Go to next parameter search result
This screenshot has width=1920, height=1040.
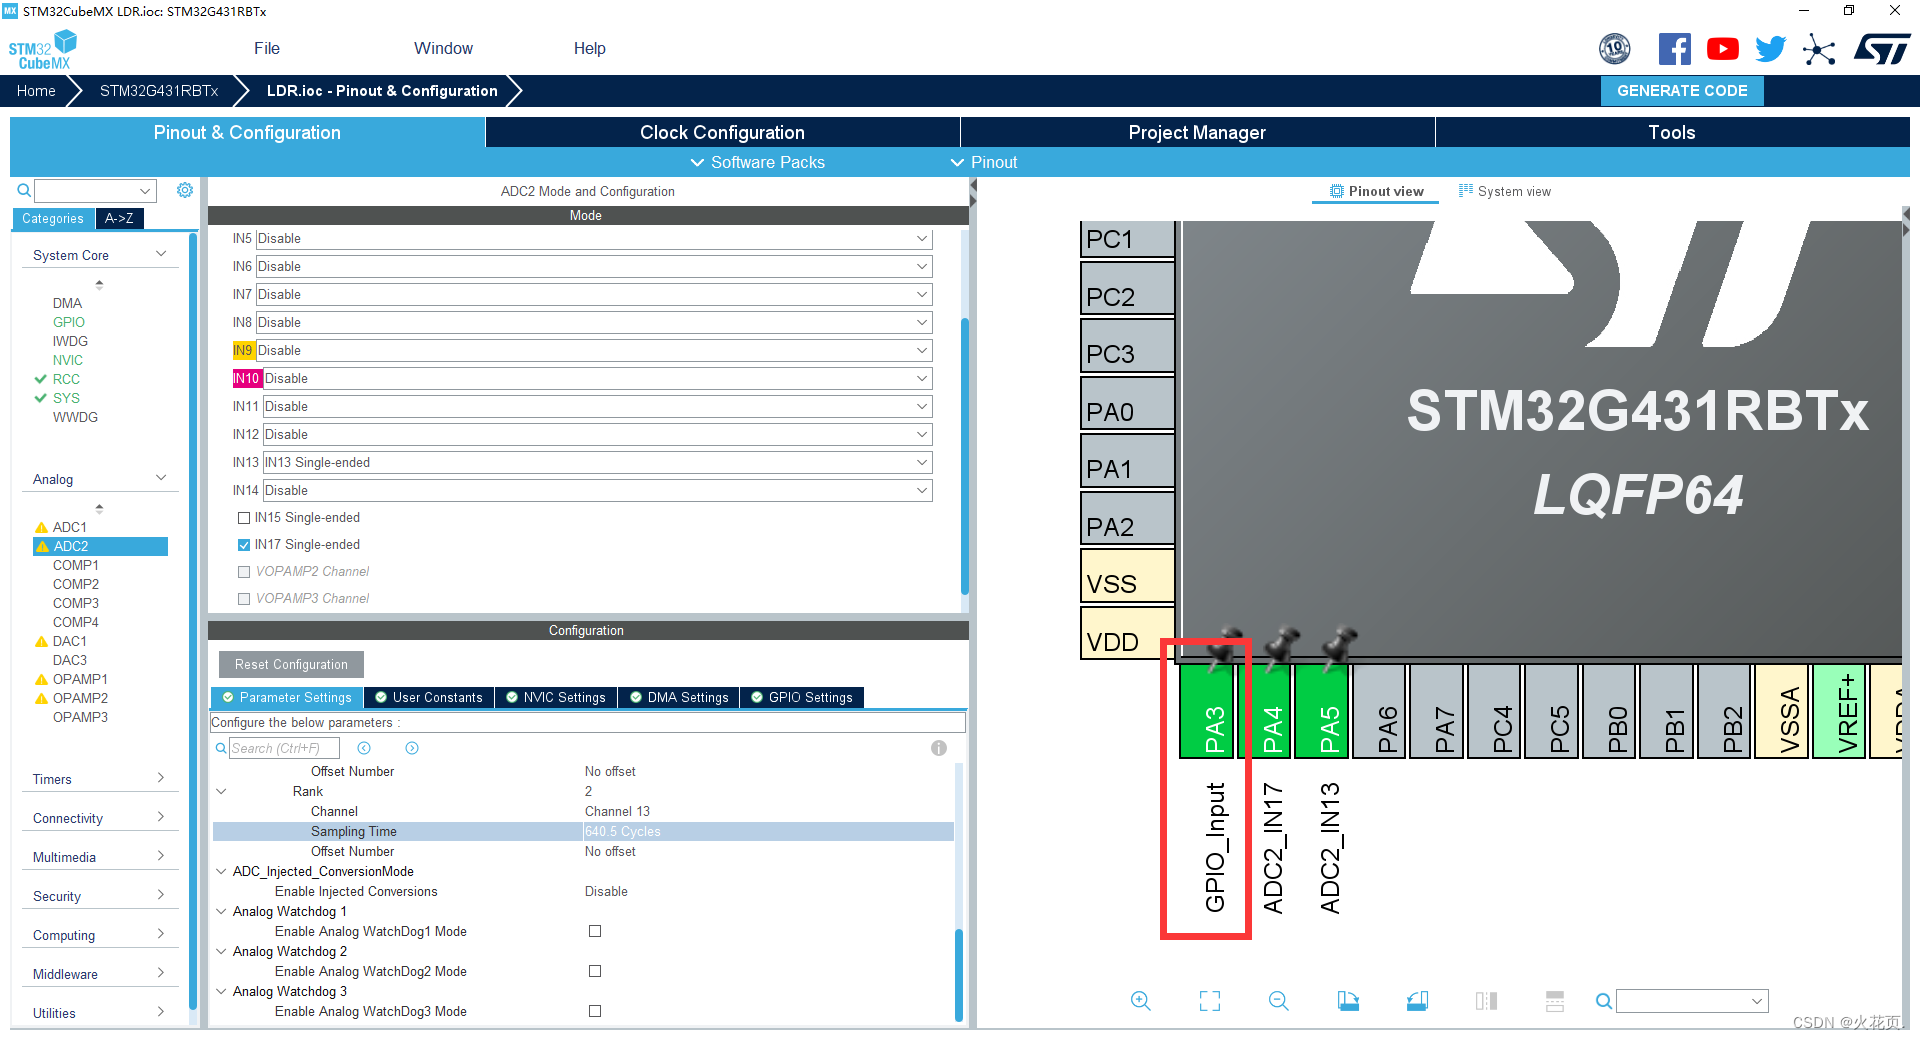tap(412, 748)
